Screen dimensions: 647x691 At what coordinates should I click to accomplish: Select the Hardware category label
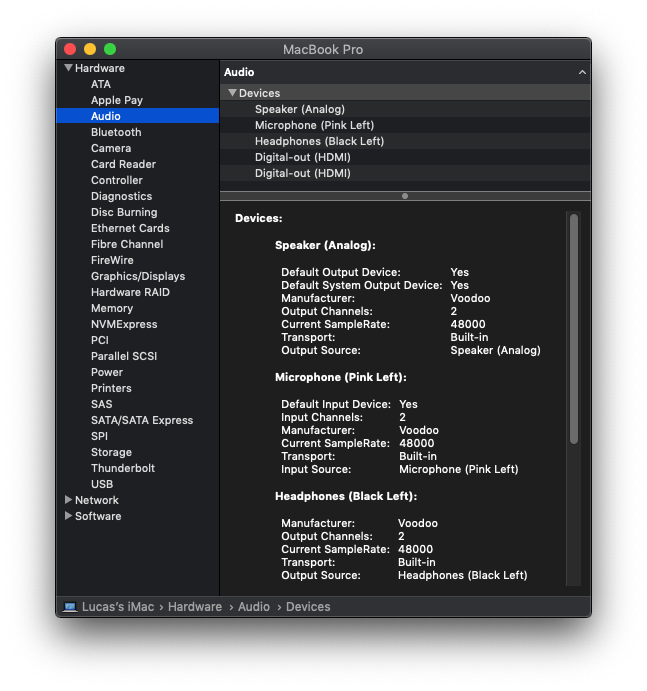[x=100, y=68]
